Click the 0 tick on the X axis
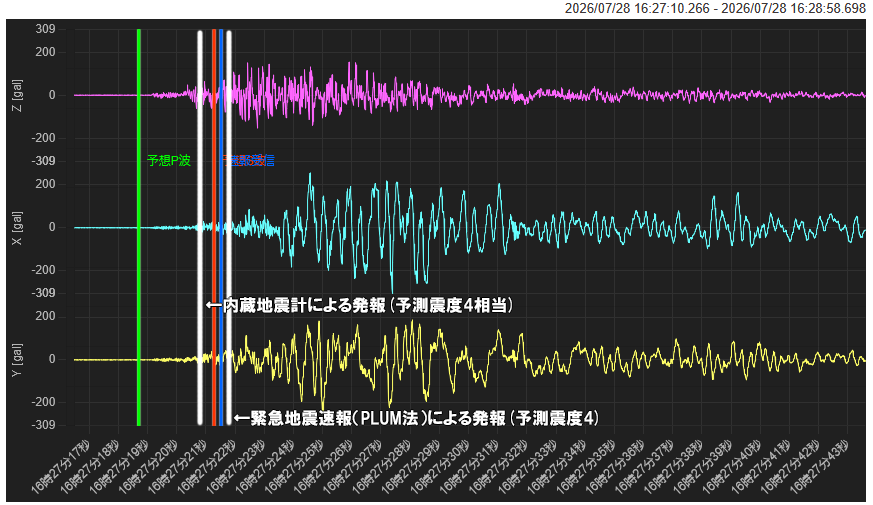Screen dimensions: 873x505 (52, 227)
